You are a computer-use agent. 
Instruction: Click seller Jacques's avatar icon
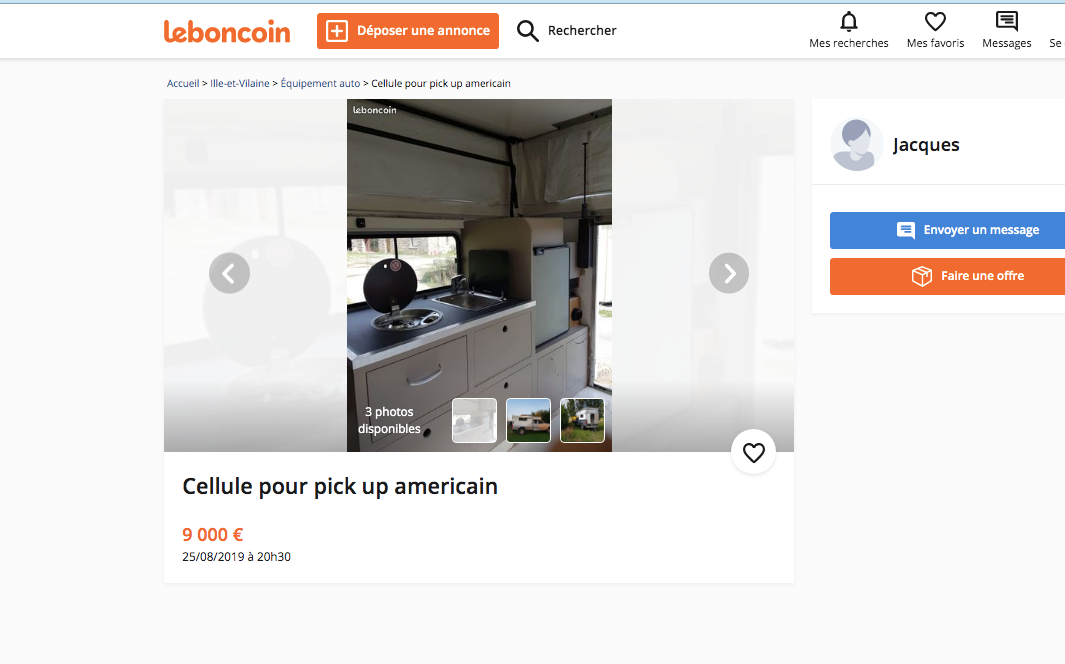(856, 145)
